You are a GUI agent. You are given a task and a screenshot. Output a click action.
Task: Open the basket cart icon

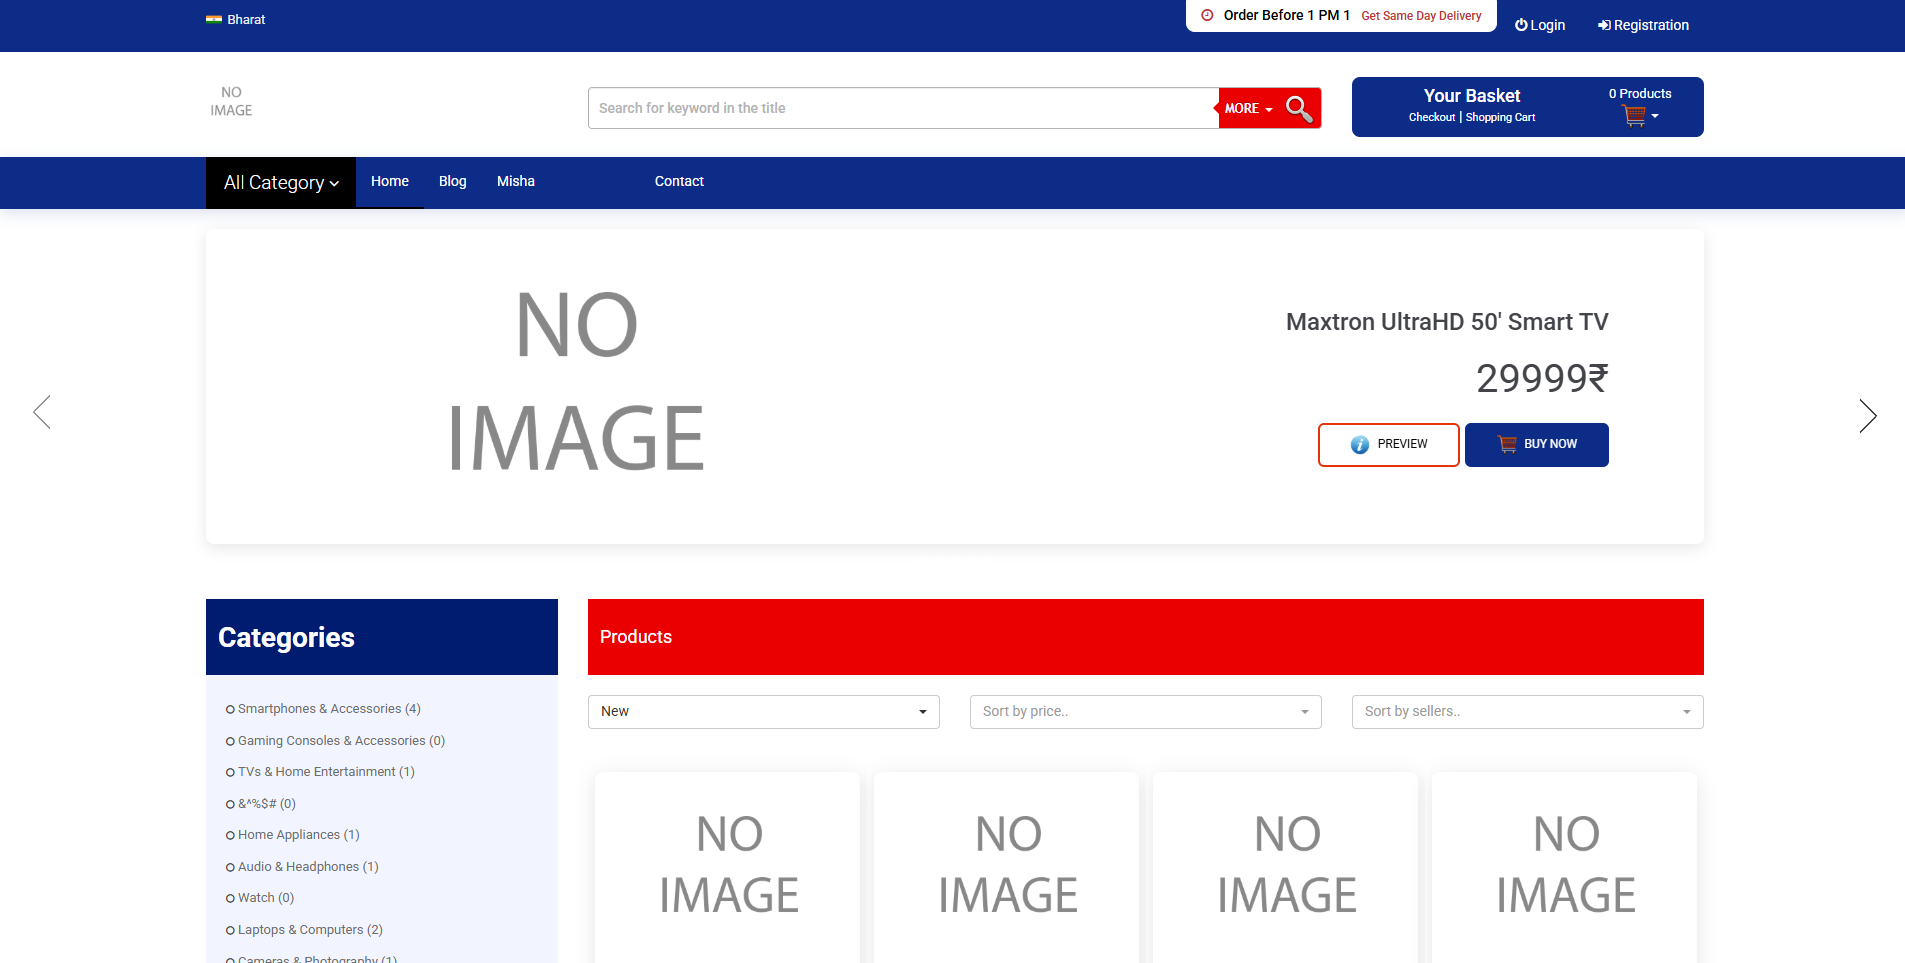click(1634, 116)
